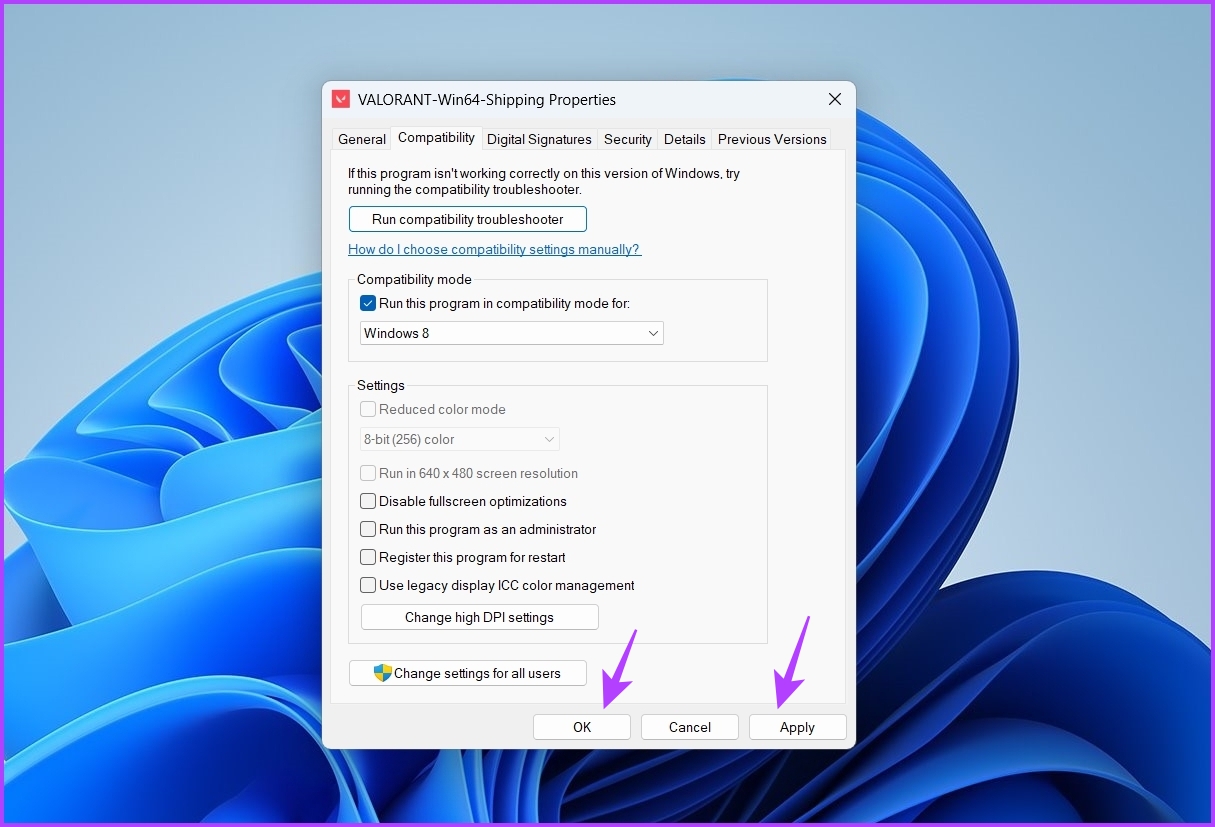Apply the compatibility settings
This screenshot has height=827, width=1215.
pyautogui.click(x=797, y=727)
